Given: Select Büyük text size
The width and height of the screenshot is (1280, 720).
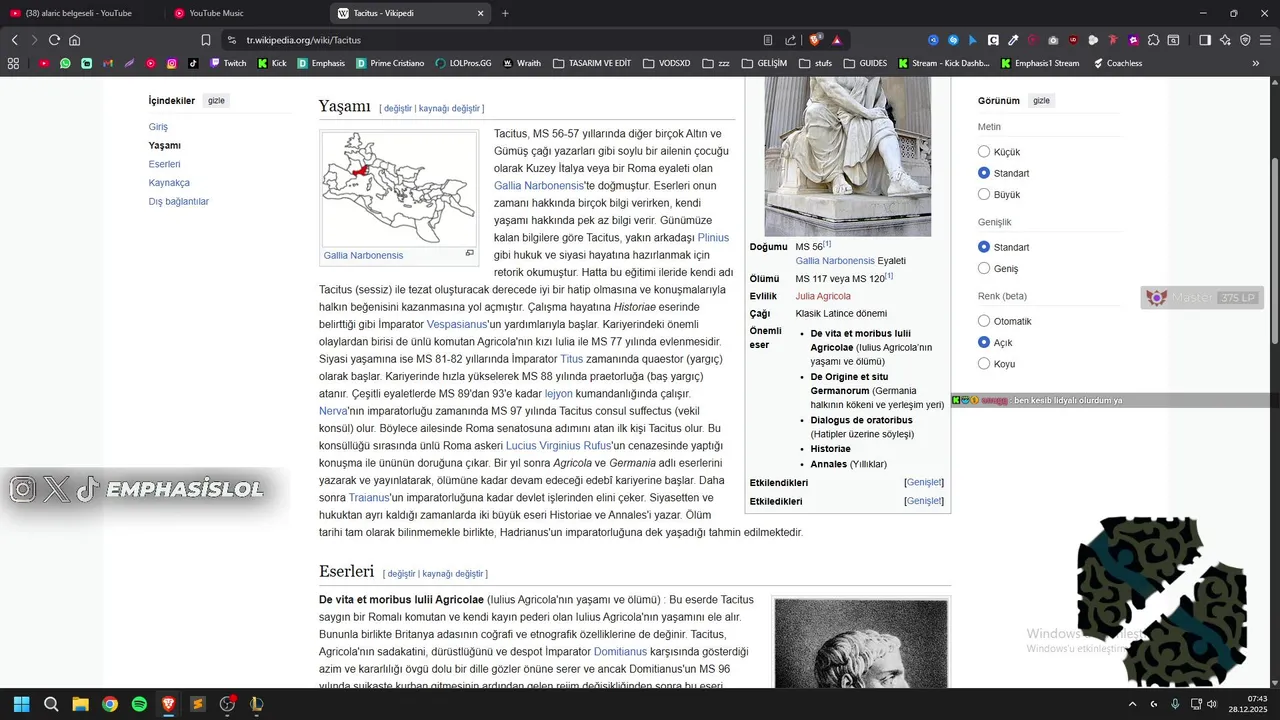Looking at the screenshot, I should 984,194.
